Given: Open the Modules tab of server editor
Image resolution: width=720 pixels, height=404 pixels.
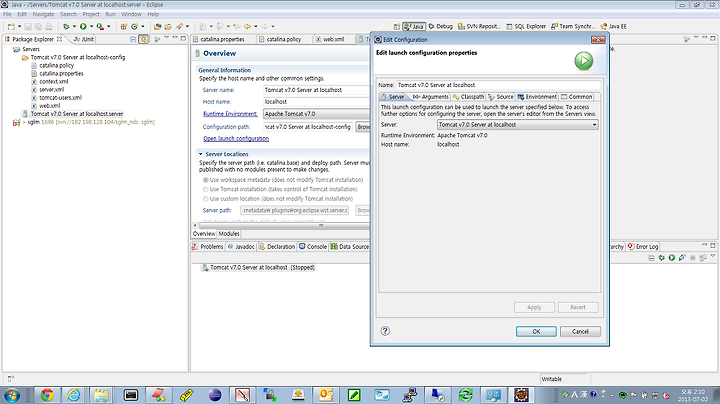Looking at the screenshot, I should [x=229, y=234].
